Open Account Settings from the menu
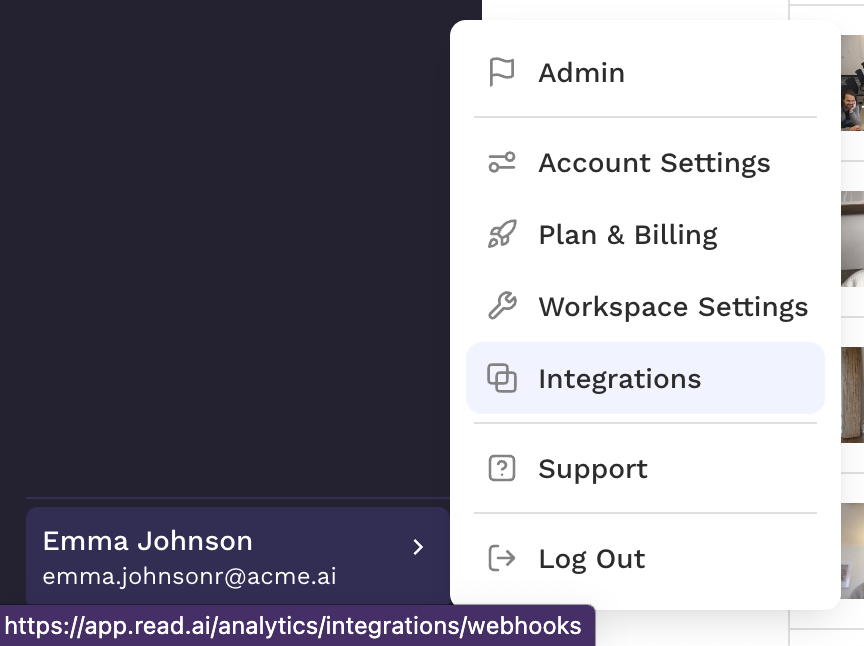Image resolution: width=864 pixels, height=646 pixels. pyautogui.click(x=654, y=163)
